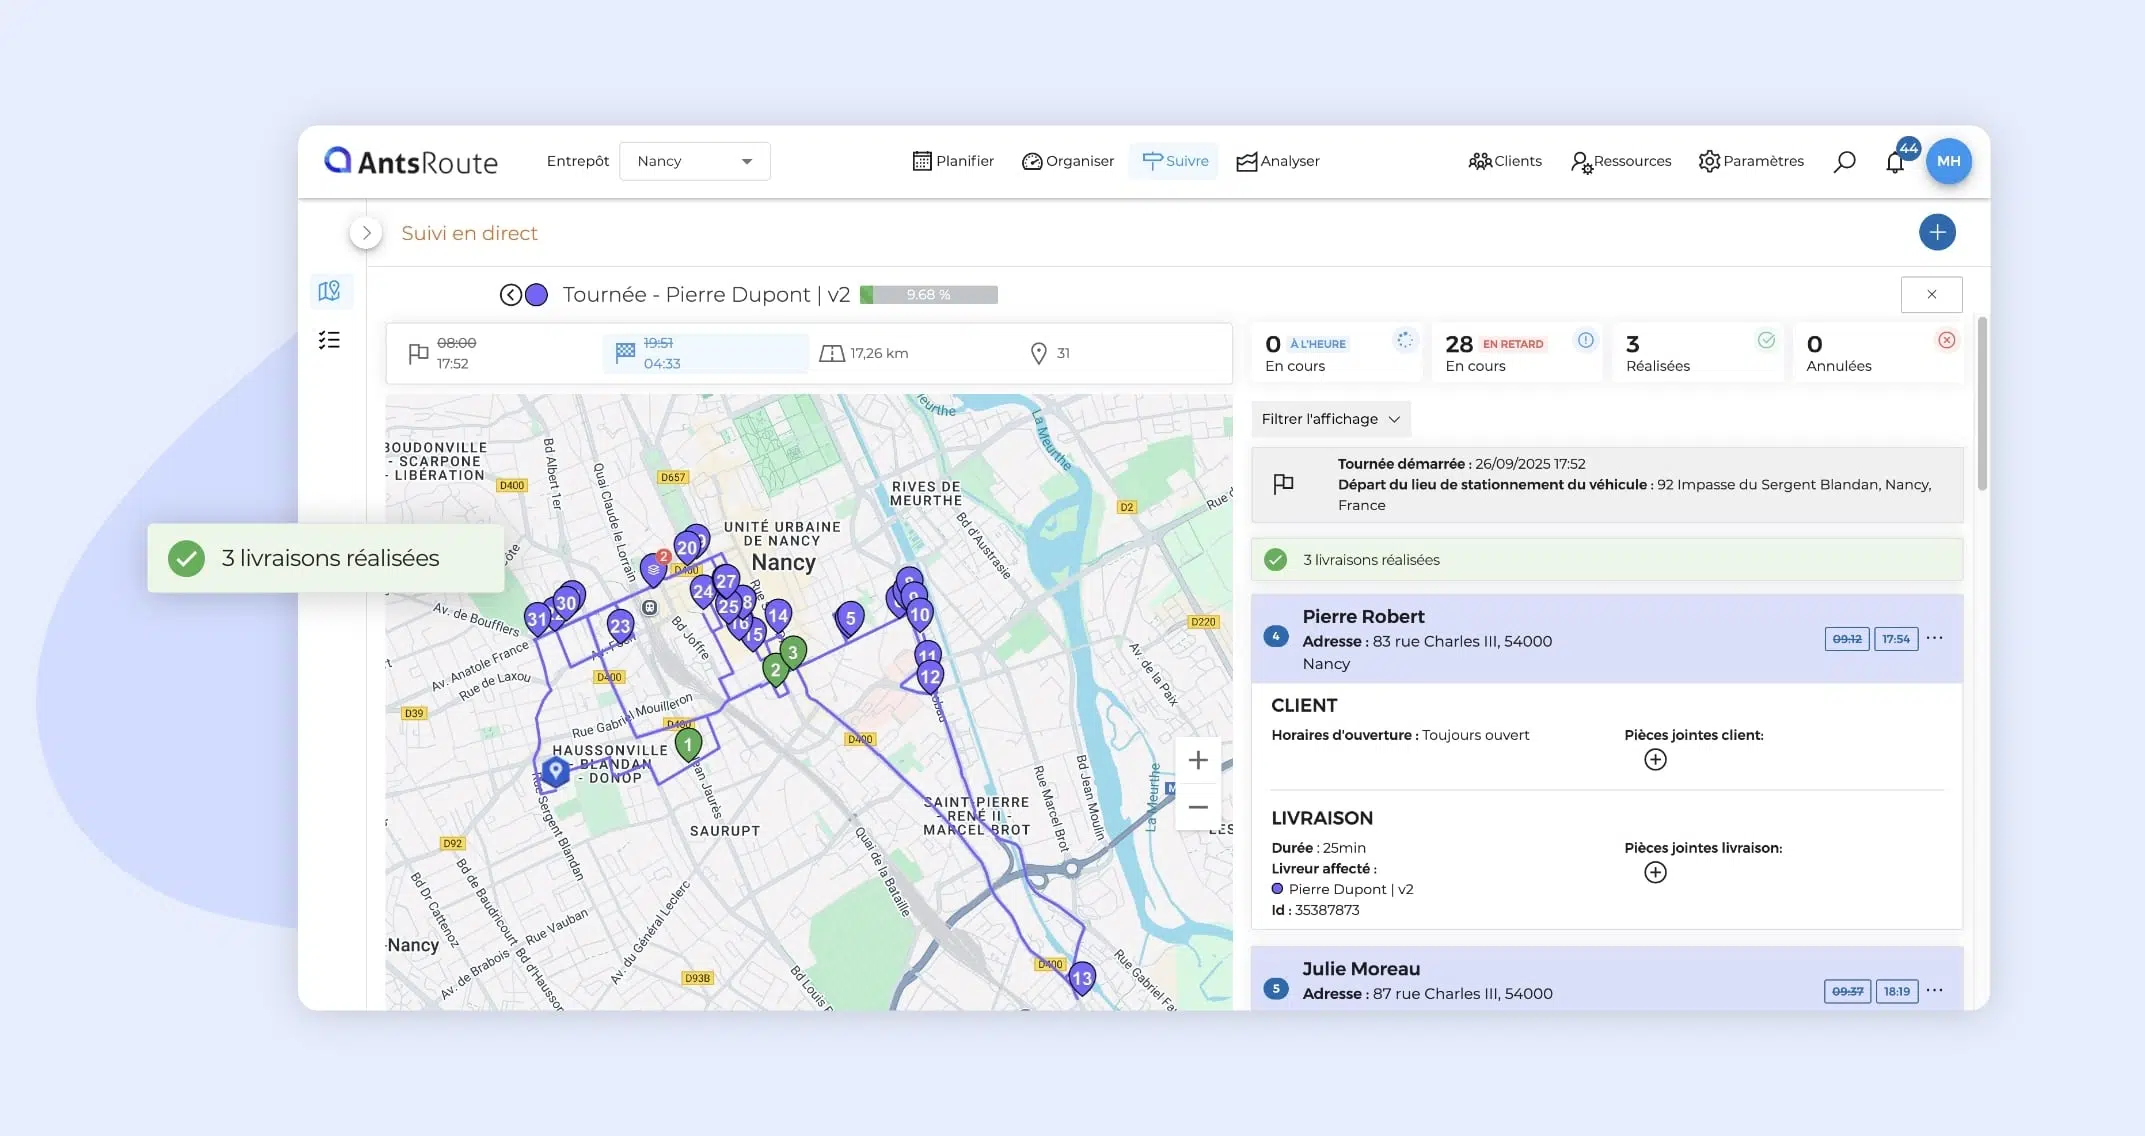Zoom out on the map

pyautogui.click(x=1198, y=807)
